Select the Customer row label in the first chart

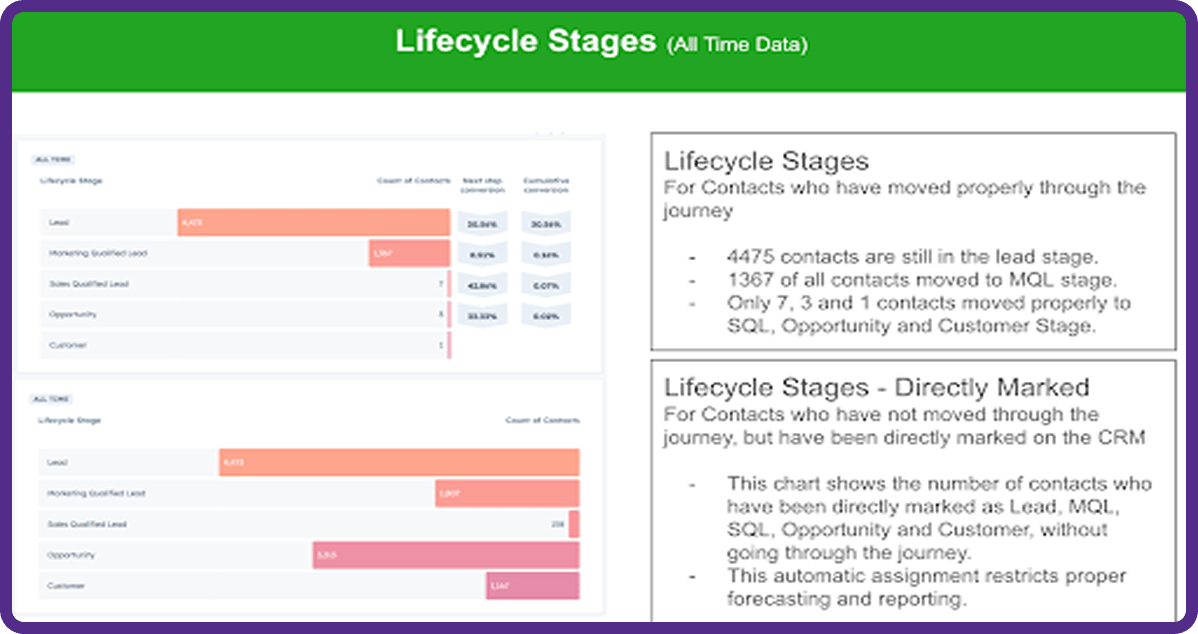[x=67, y=345]
